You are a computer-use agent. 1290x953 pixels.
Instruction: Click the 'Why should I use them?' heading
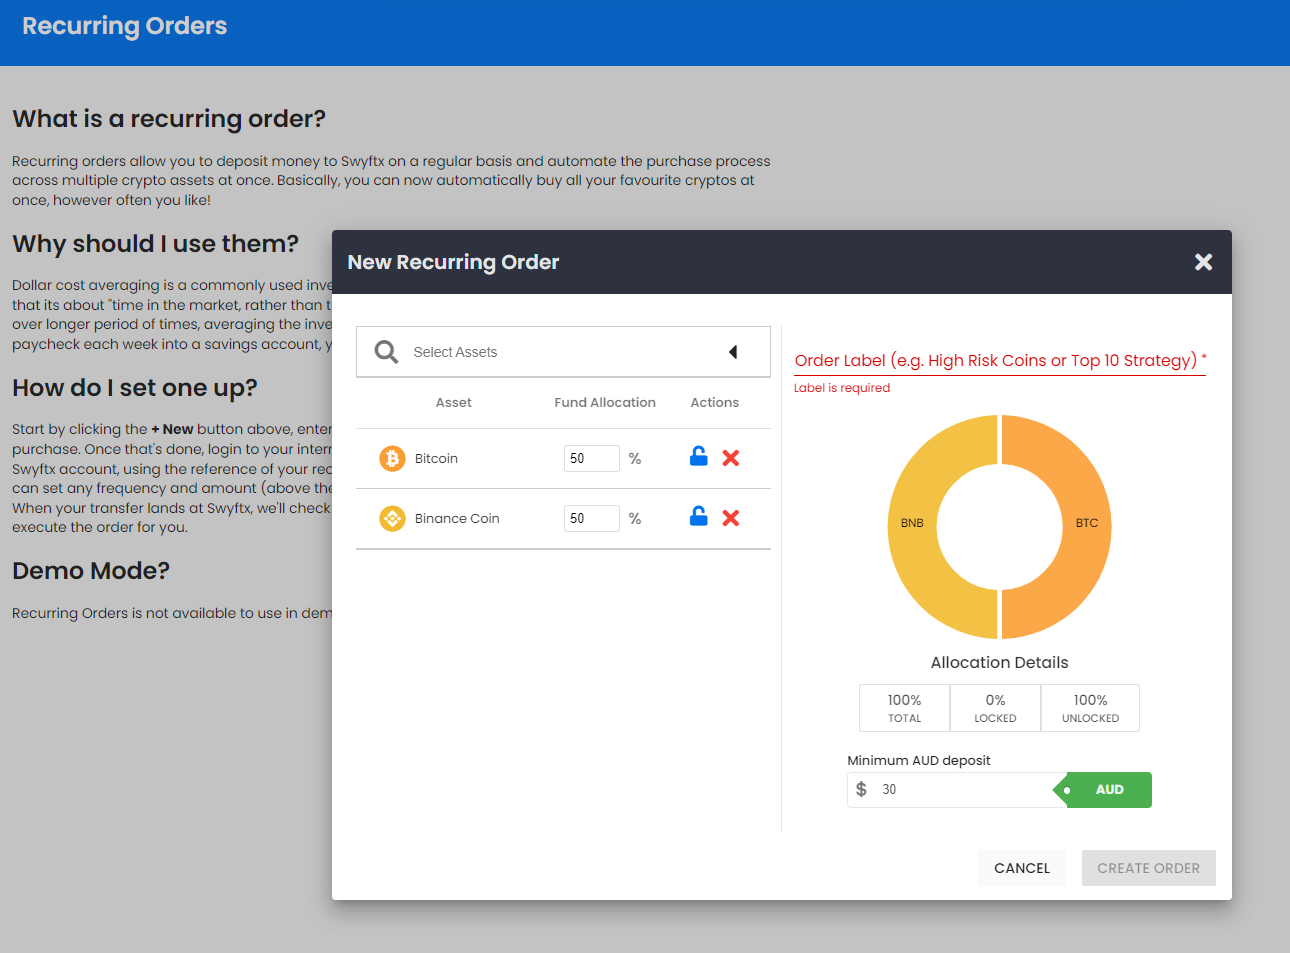pyautogui.click(x=155, y=244)
